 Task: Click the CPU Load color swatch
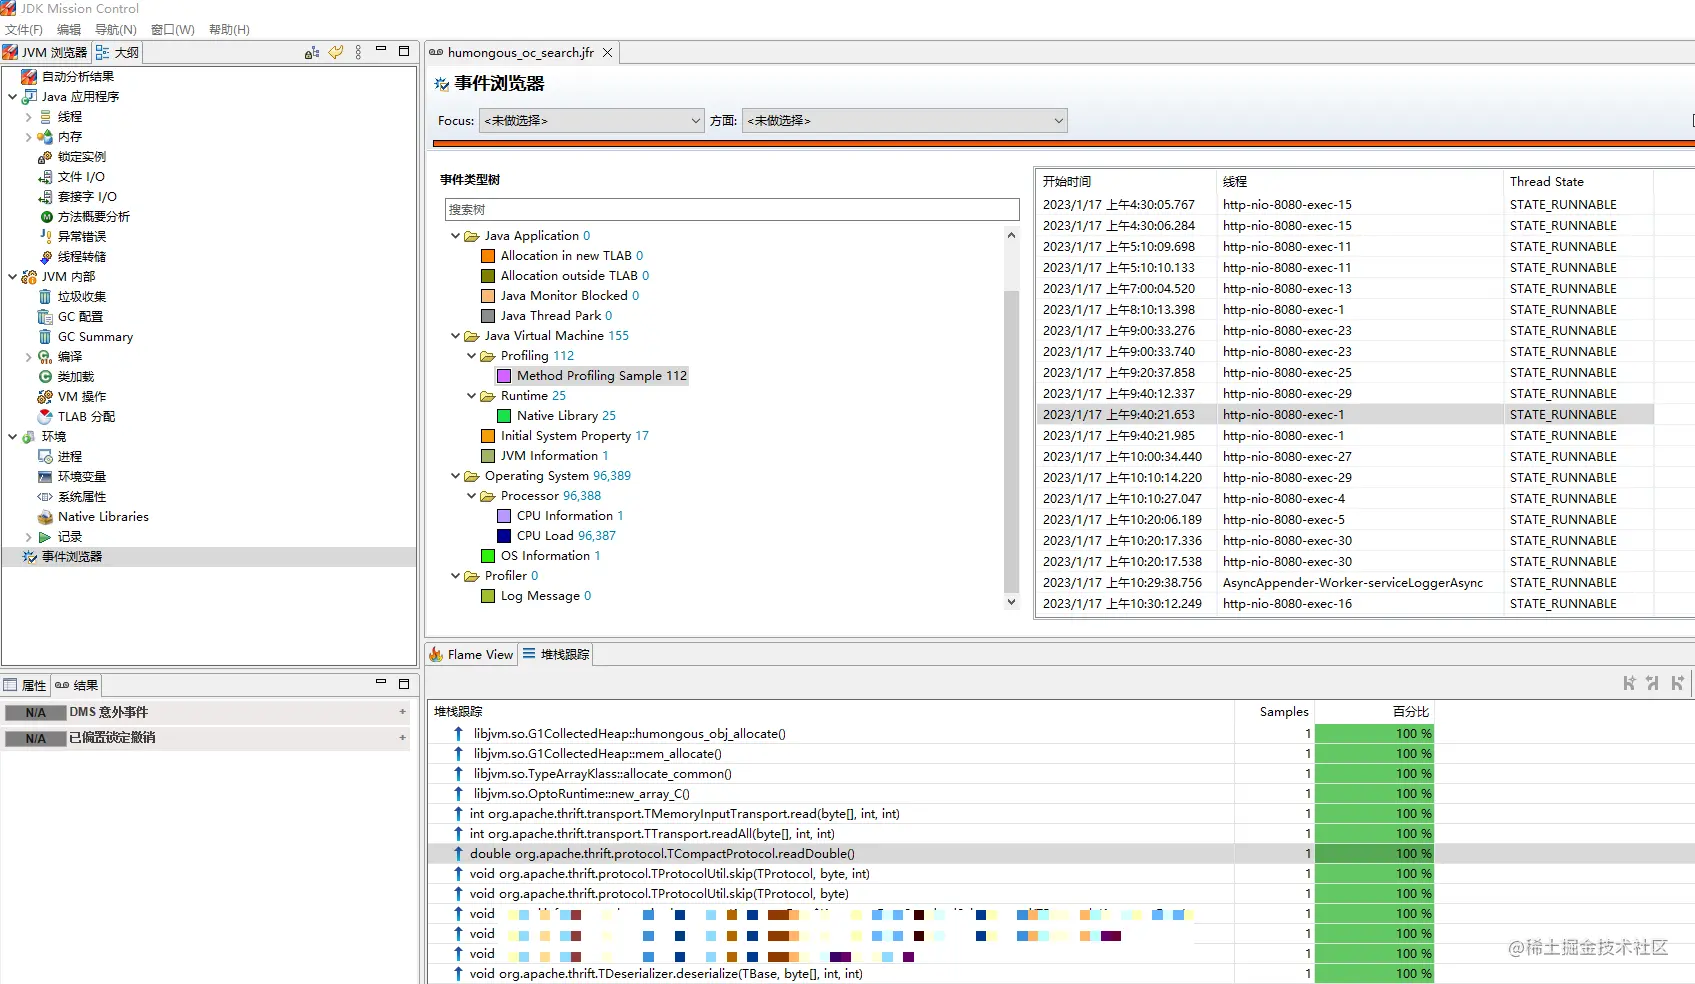pos(504,536)
